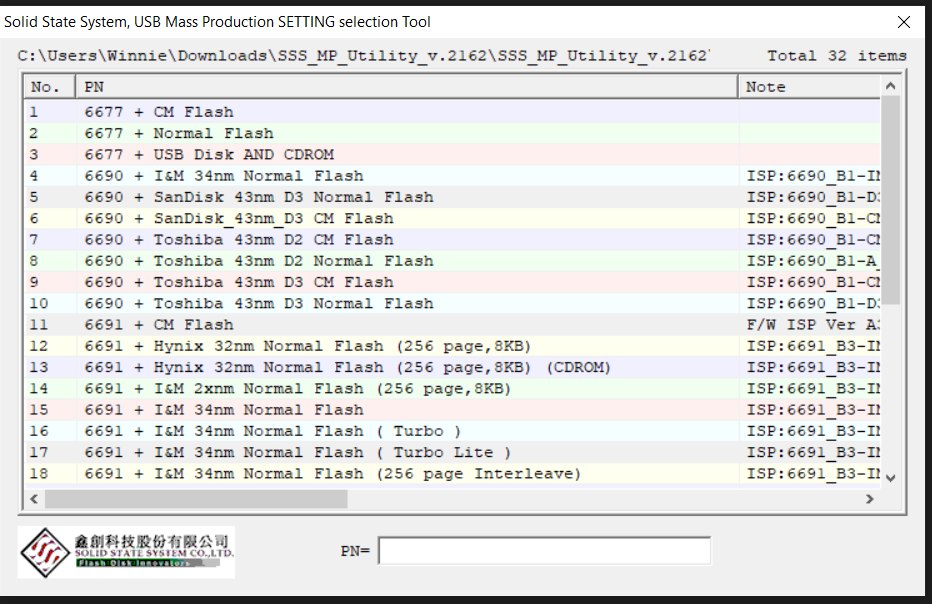Click the 'Total 32 items' label
932x604 pixels.
837,56
